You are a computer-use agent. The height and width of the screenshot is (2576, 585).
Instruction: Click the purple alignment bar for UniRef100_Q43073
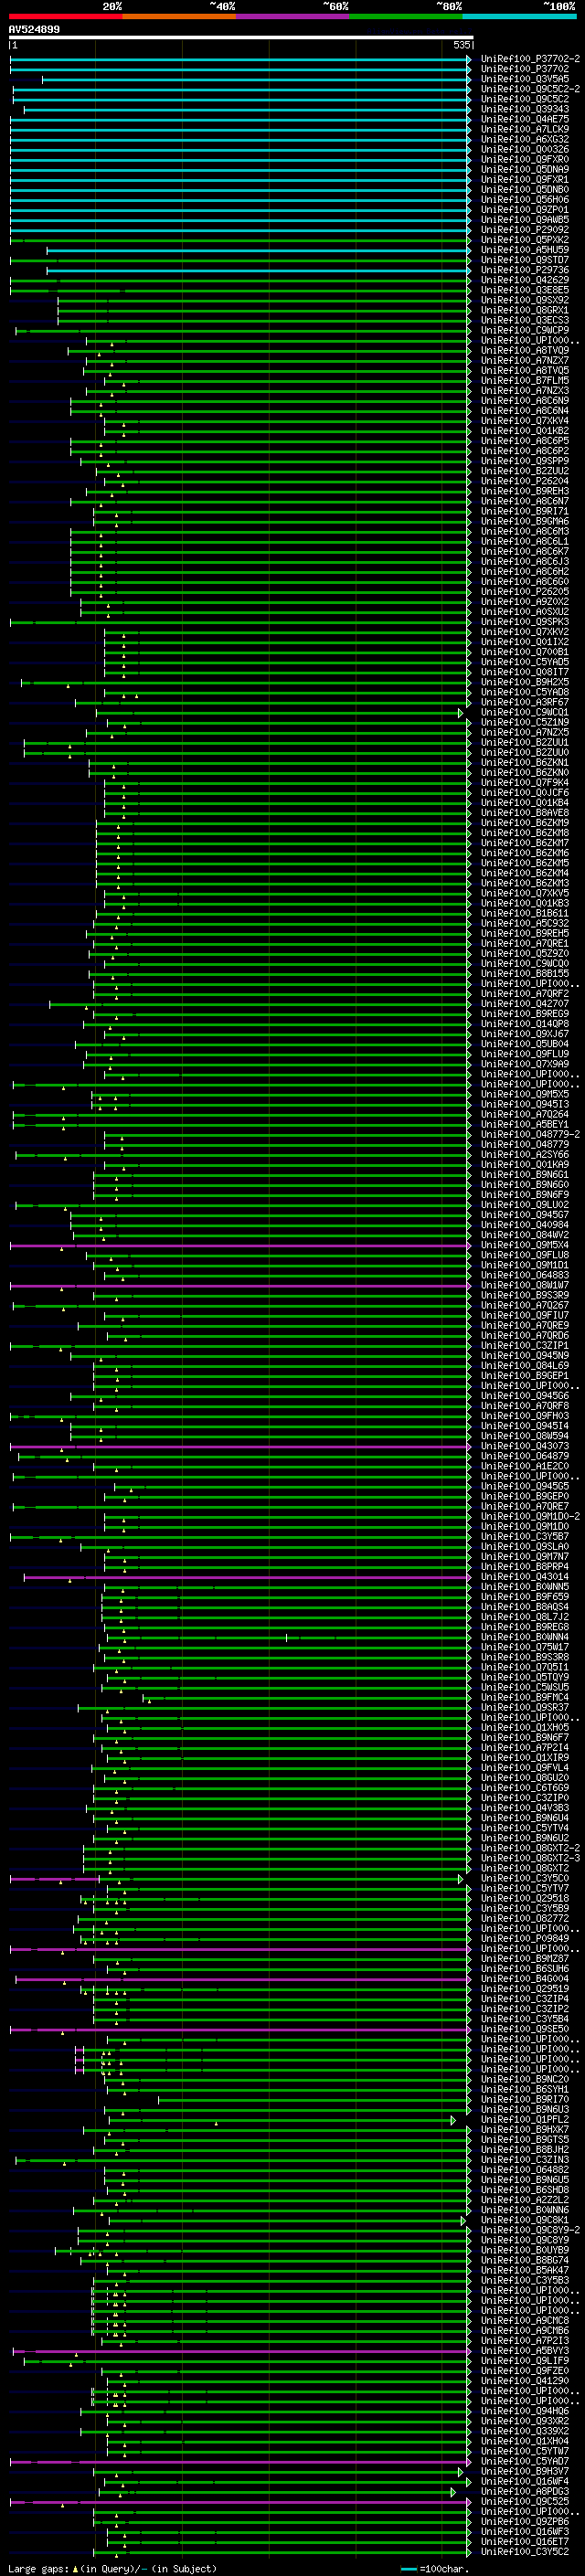(240, 1446)
